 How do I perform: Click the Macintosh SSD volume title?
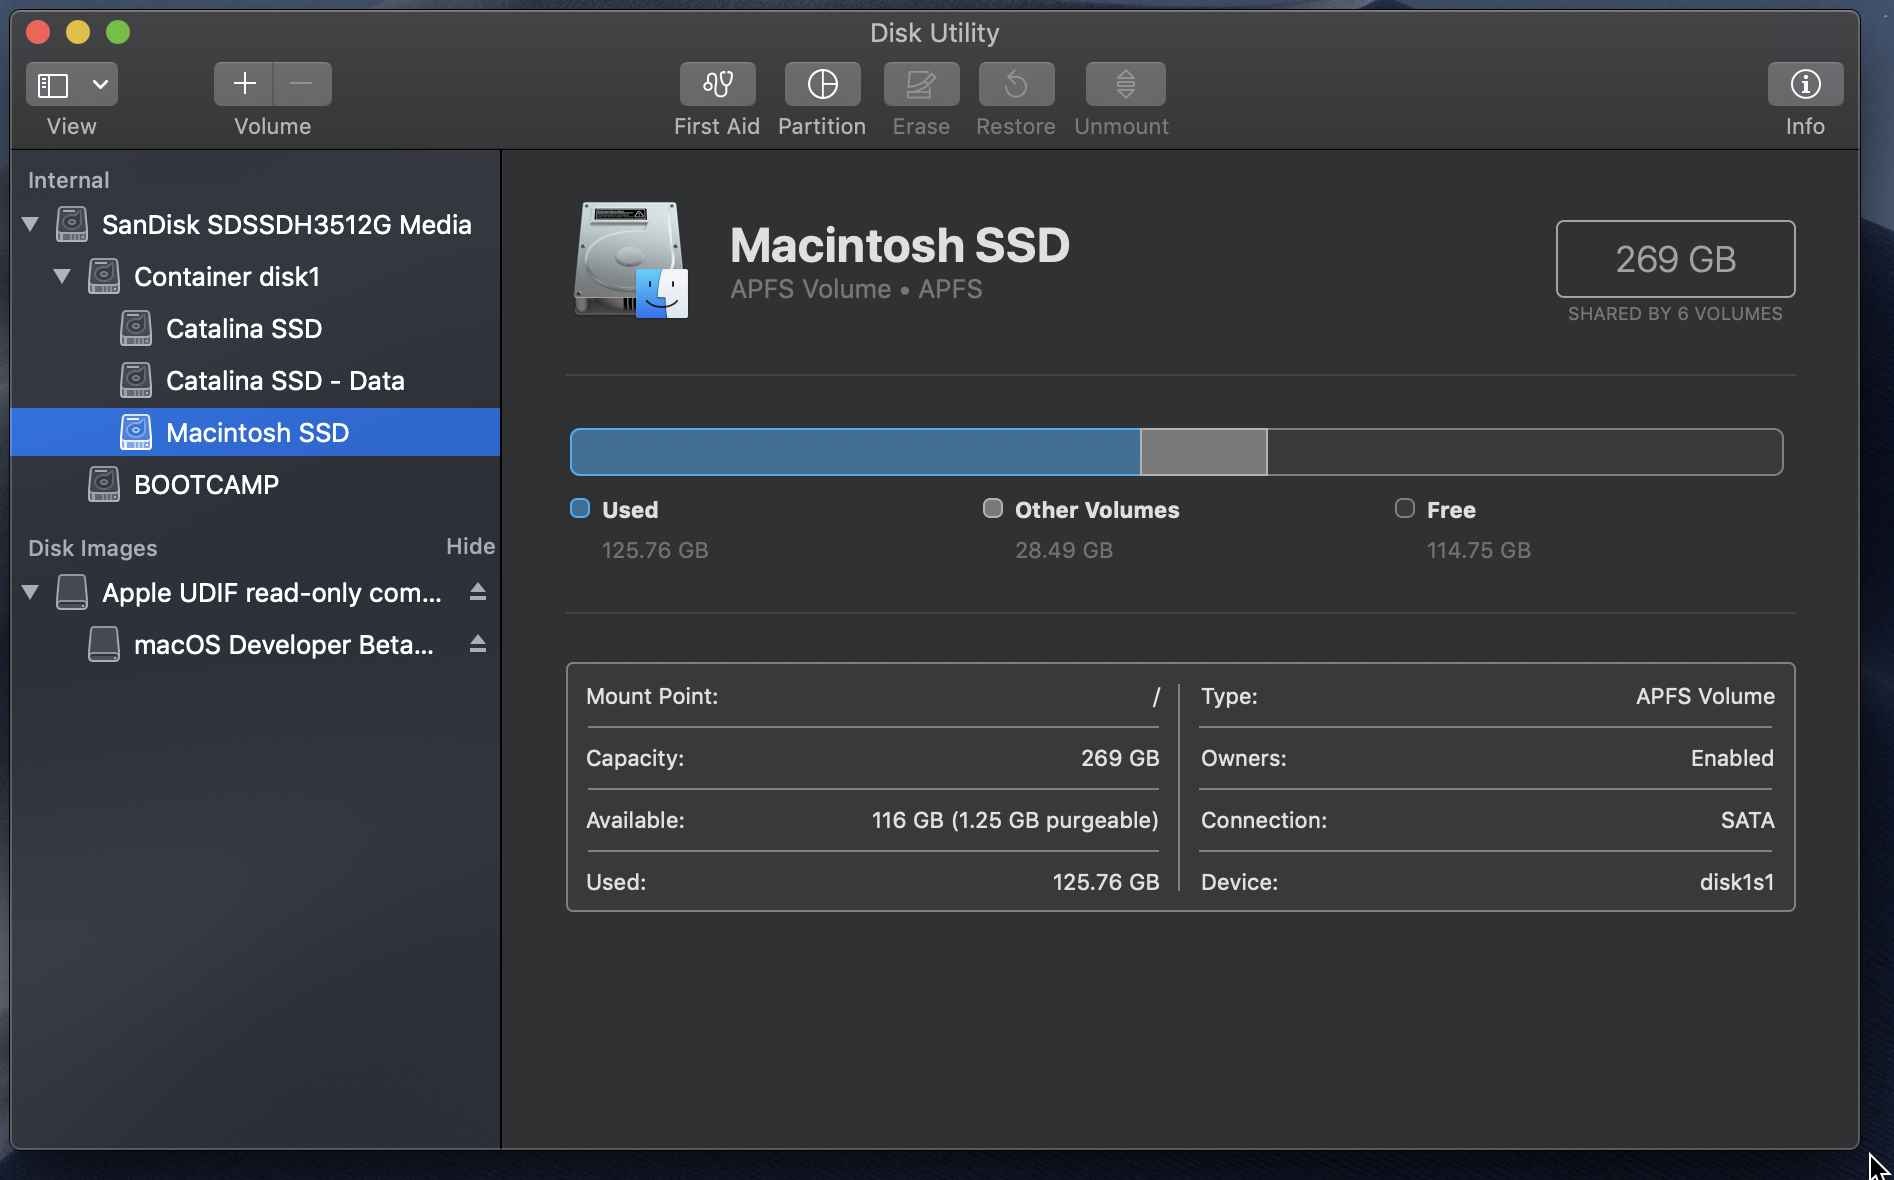(900, 245)
